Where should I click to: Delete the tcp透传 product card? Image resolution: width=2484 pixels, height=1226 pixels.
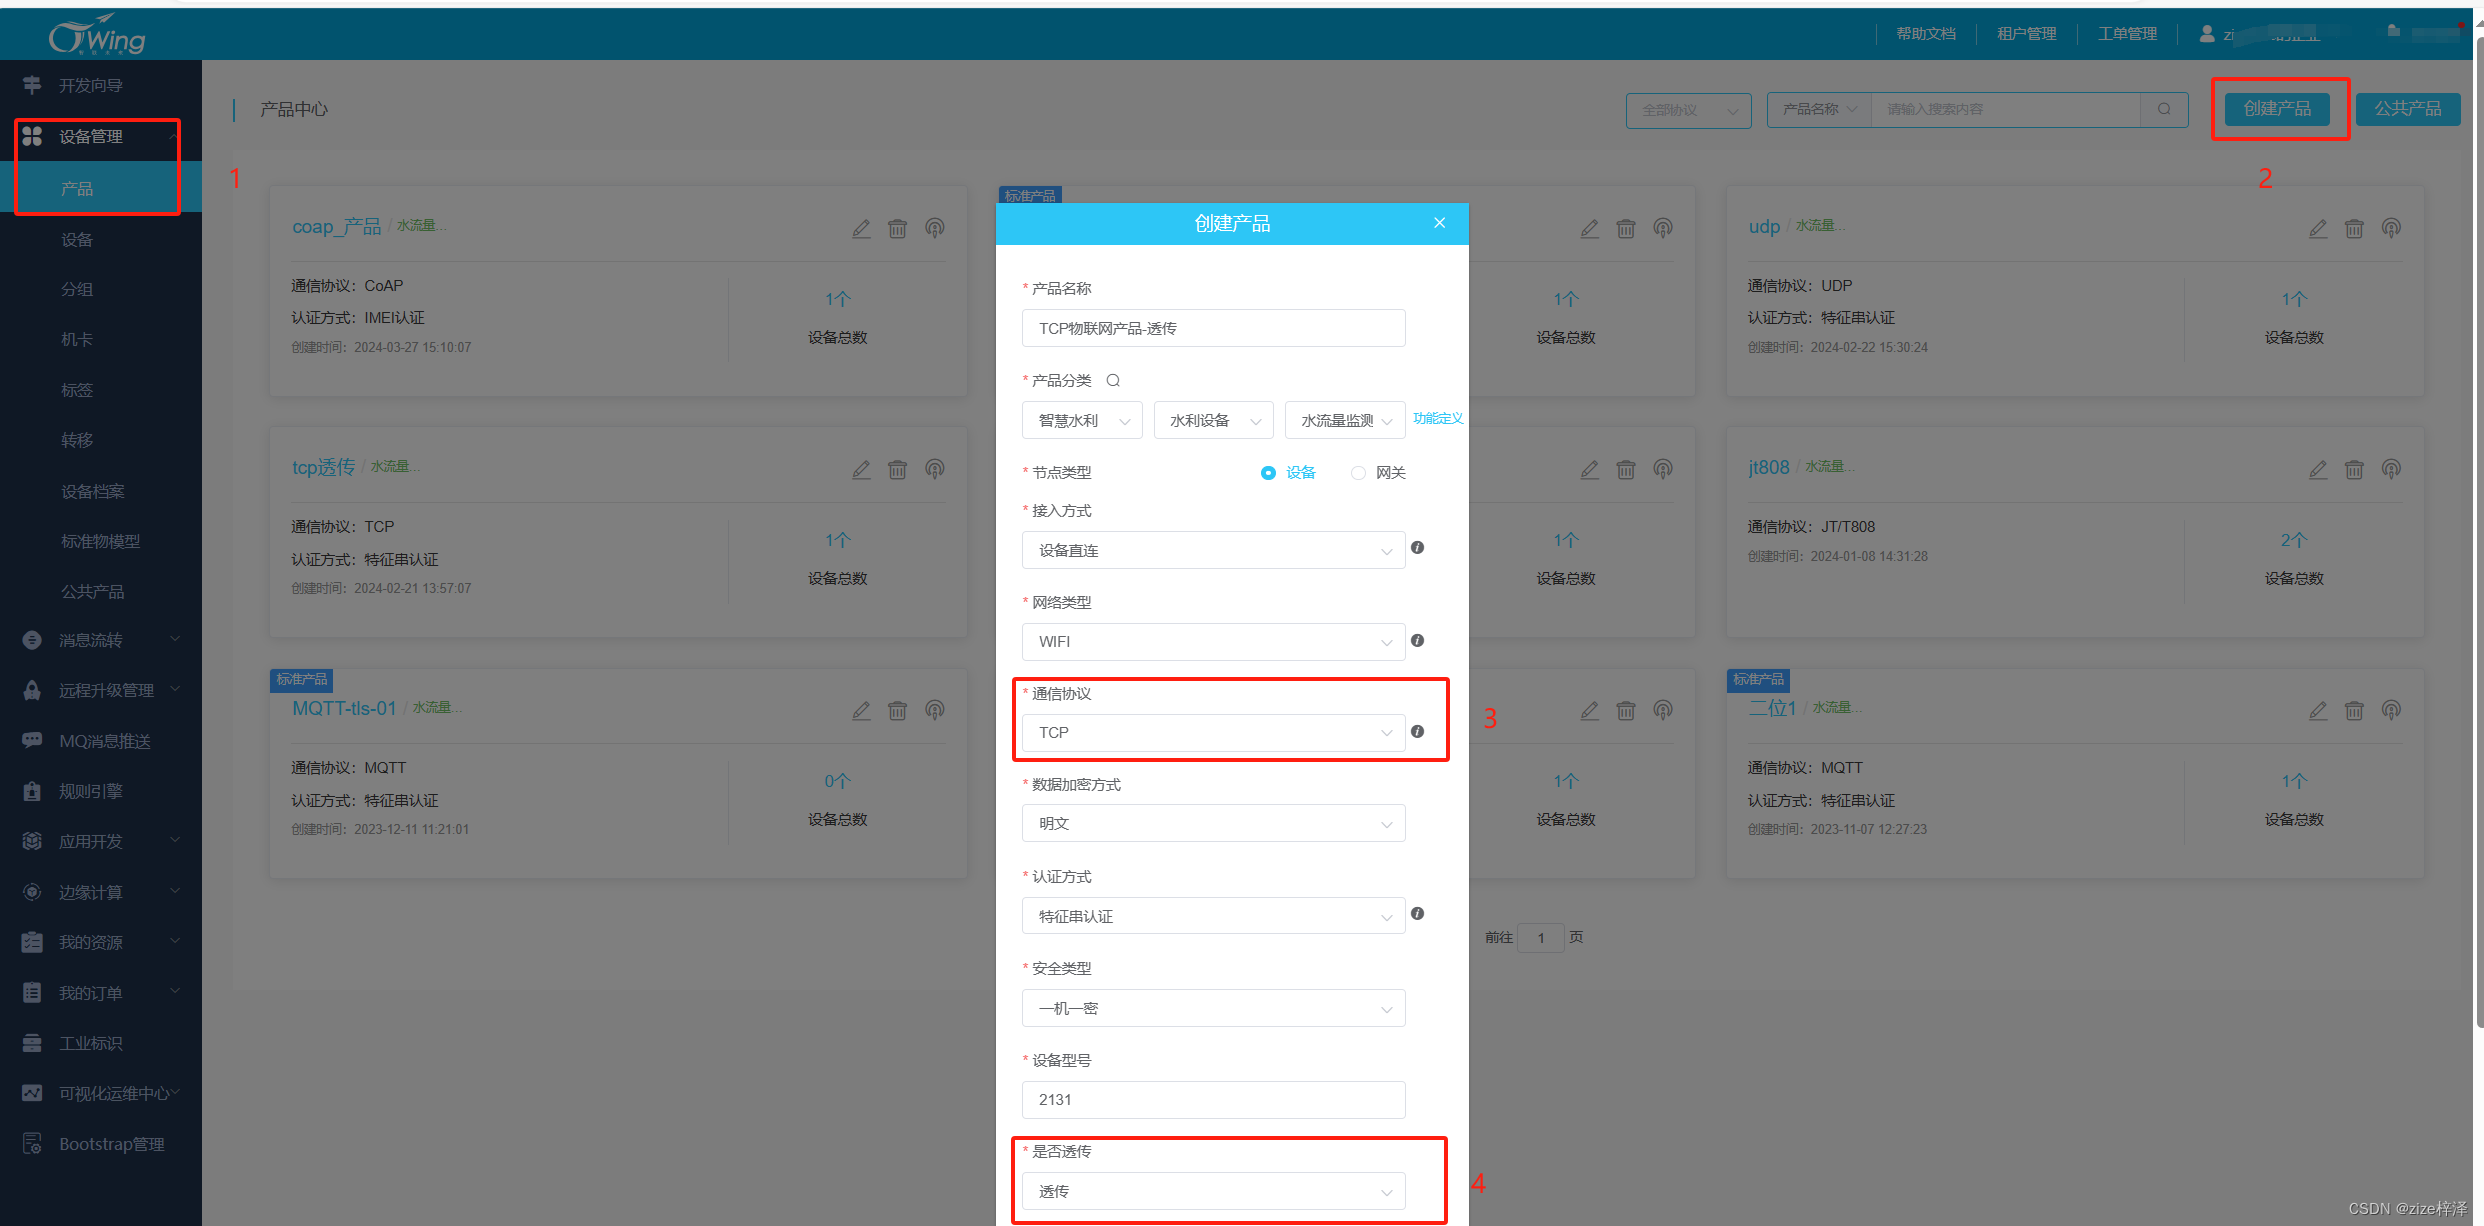coord(898,470)
